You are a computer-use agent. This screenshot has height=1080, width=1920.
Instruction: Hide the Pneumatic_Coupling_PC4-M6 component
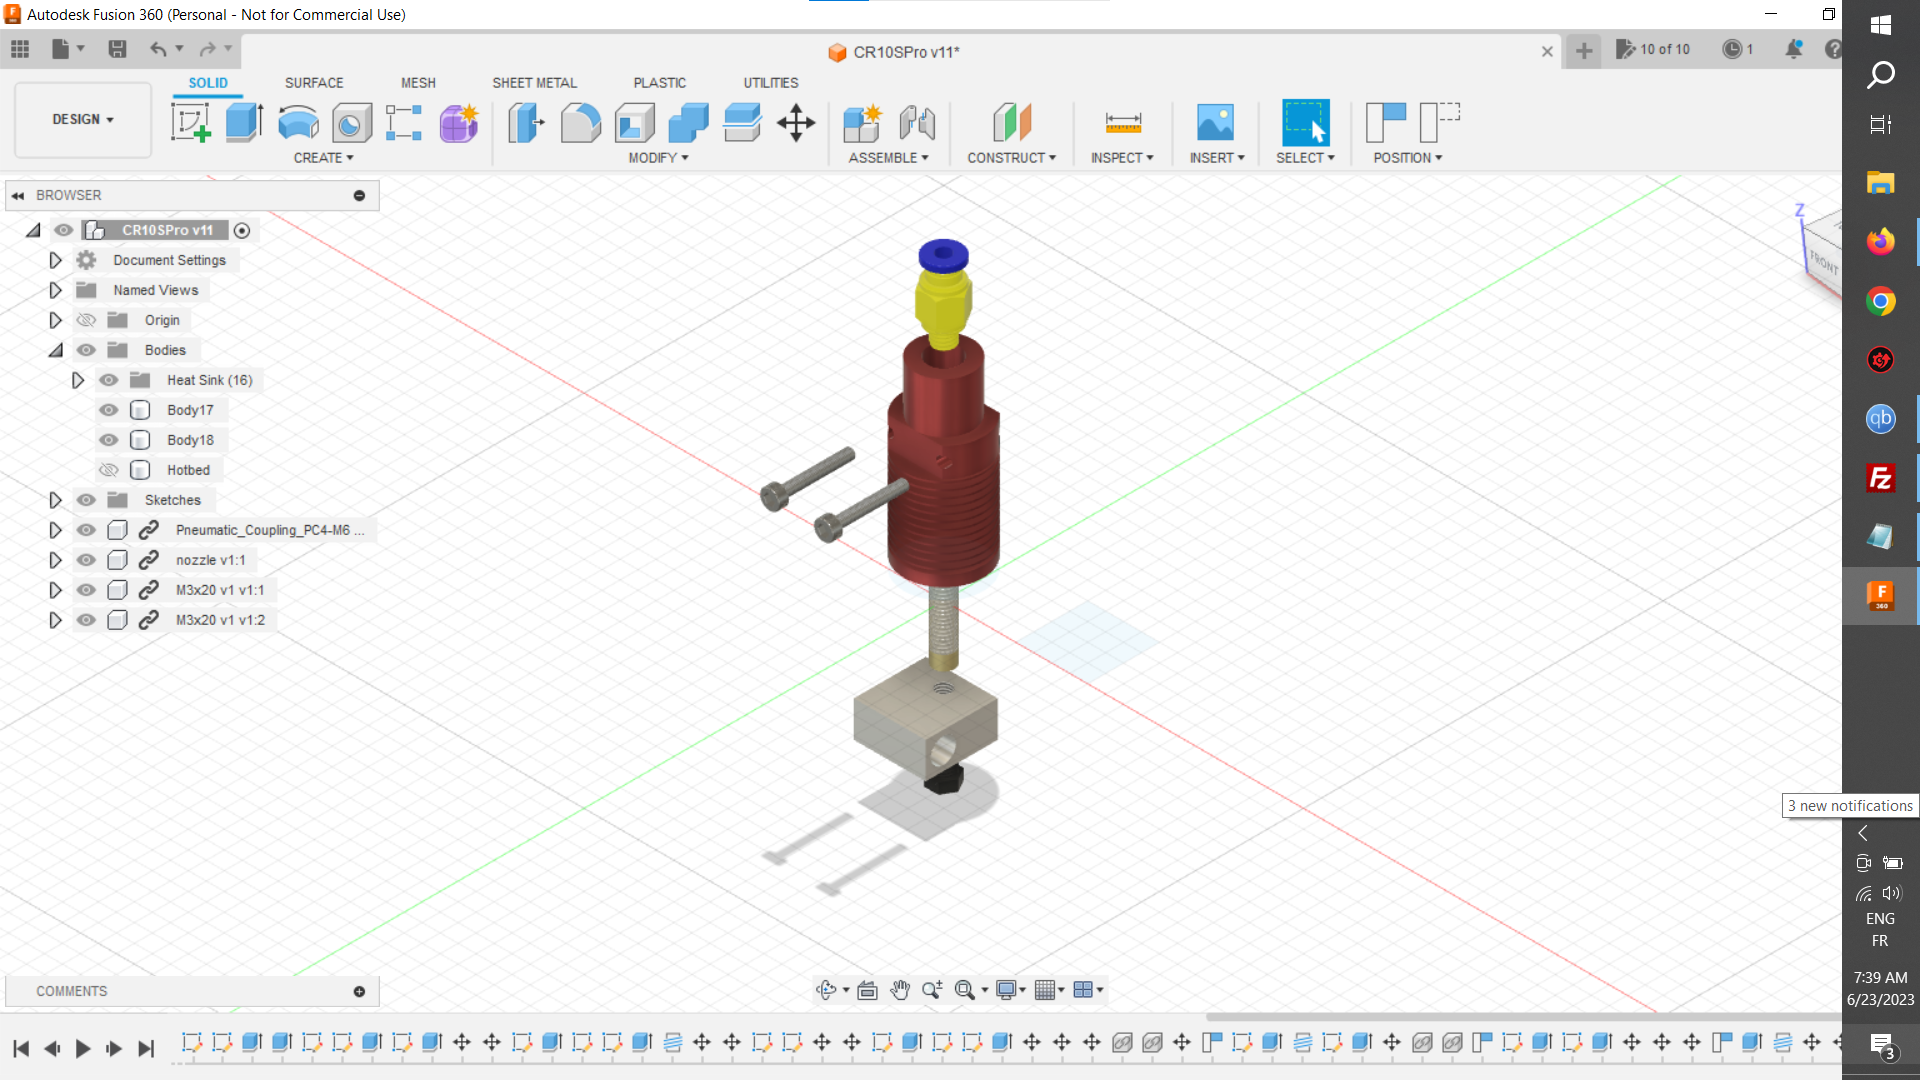[x=87, y=530]
